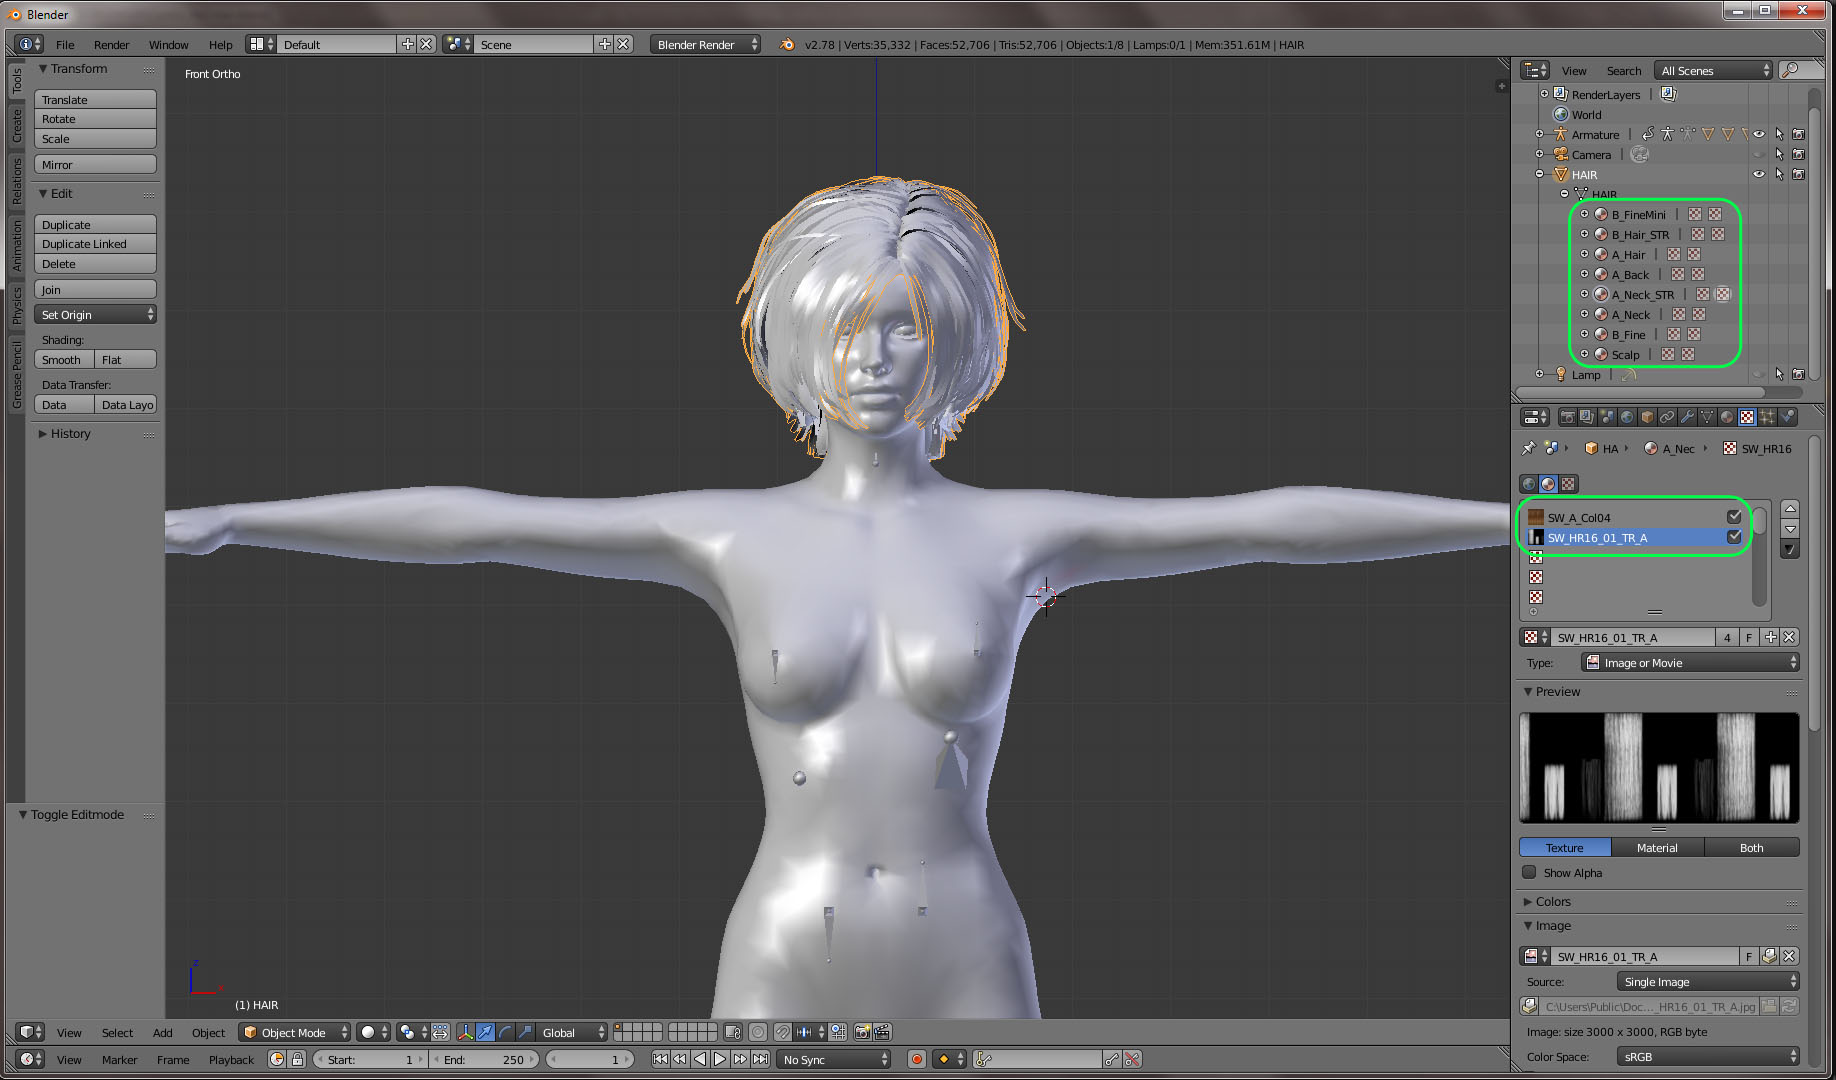Click the outliner search magnifier icon
The height and width of the screenshot is (1080, 1836).
1790,70
